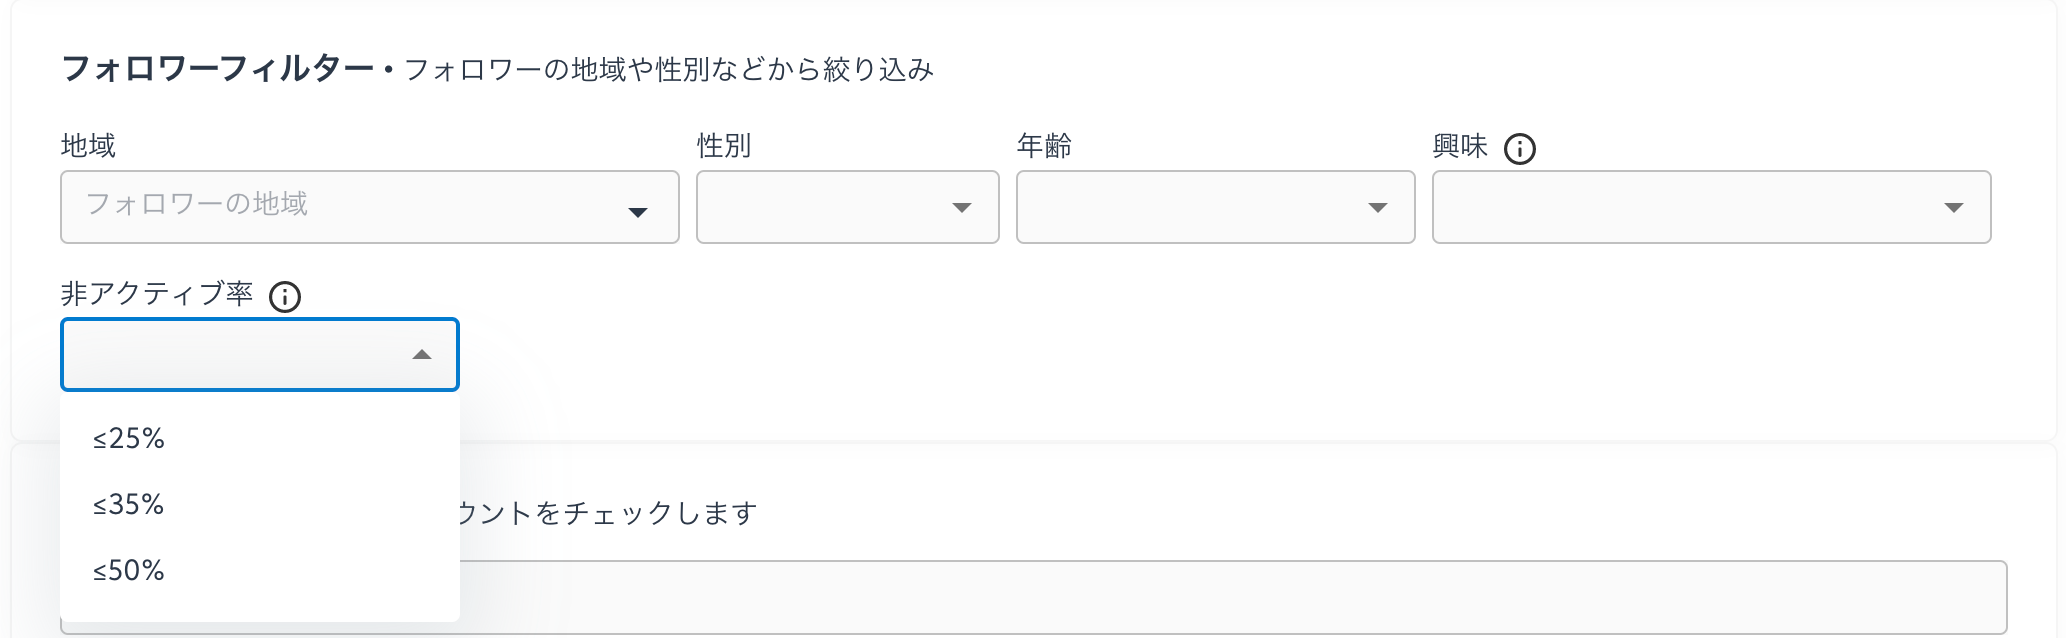
Task: Choose ≤35% from the list
Action: click(x=129, y=504)
